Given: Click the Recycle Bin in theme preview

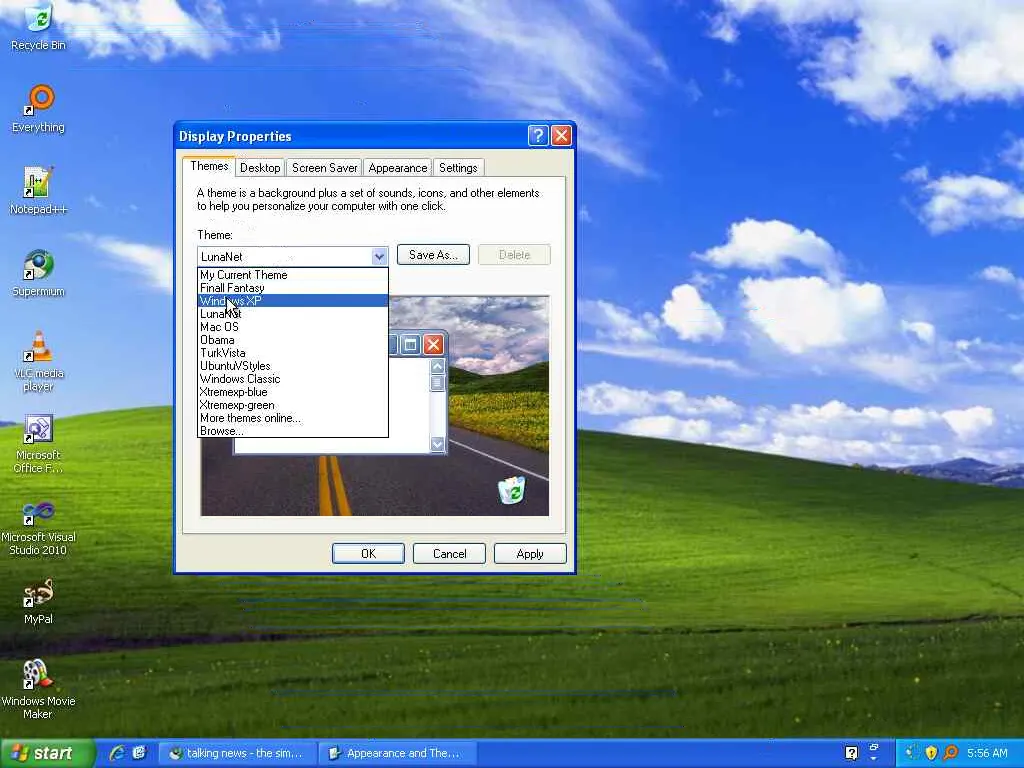Looking at the screenshot, I should coord(511,490).
